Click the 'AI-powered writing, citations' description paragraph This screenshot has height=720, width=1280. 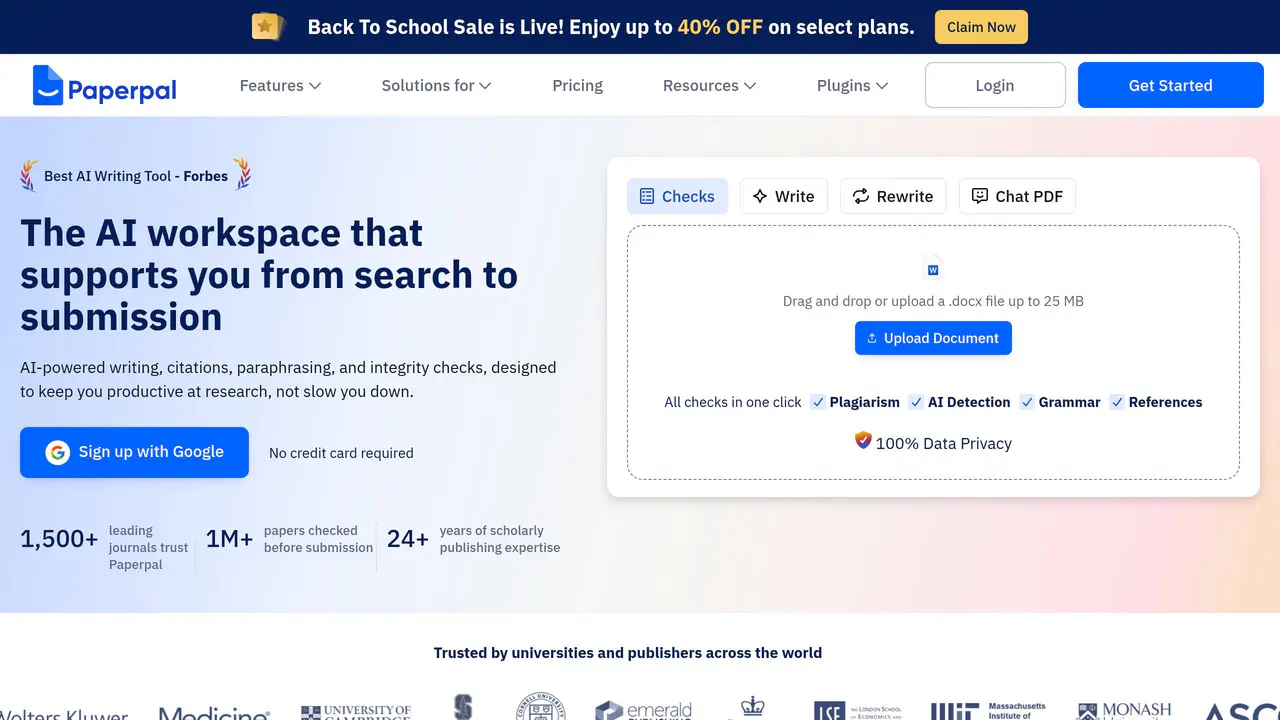coord(288,380)
